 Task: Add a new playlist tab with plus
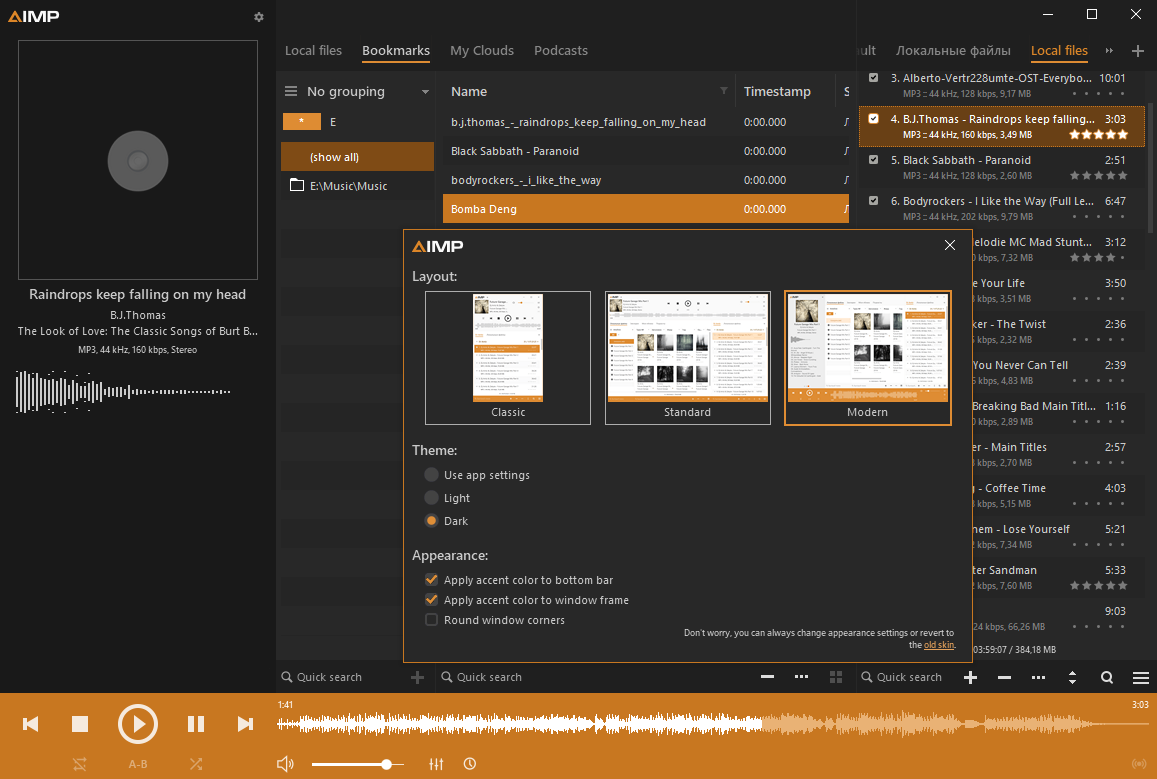click(1138, 51)
